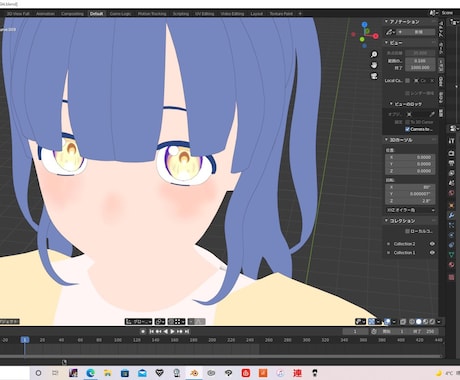Open the annotation pencil dropdown
Image resolution: width=460 pixels, height=380 pixels.
click(x=390, y=32)
